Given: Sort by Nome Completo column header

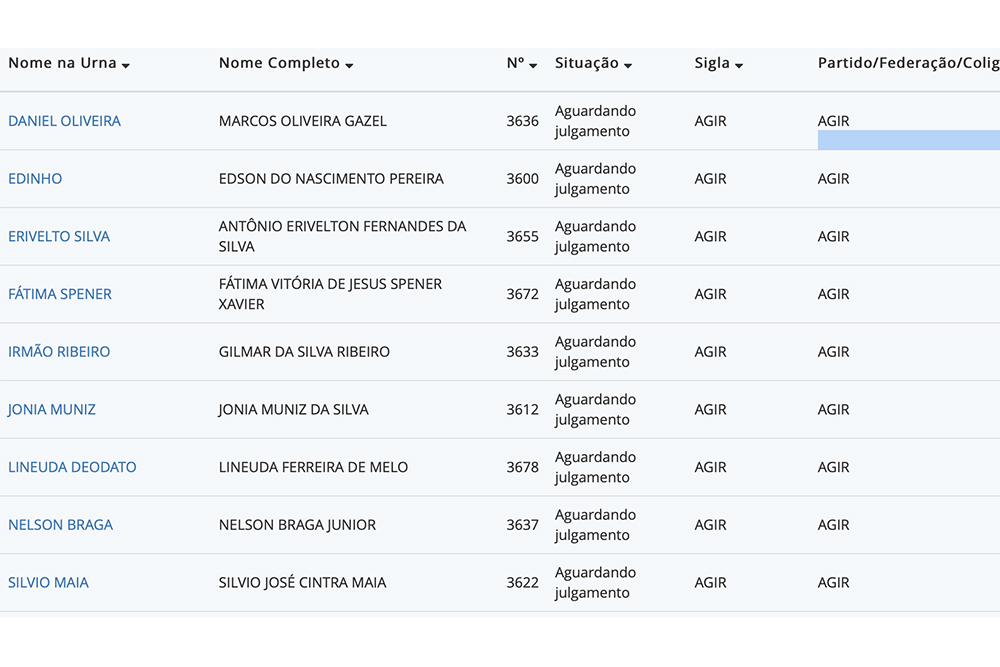Looking at the screenshot, I should (286, 63).
